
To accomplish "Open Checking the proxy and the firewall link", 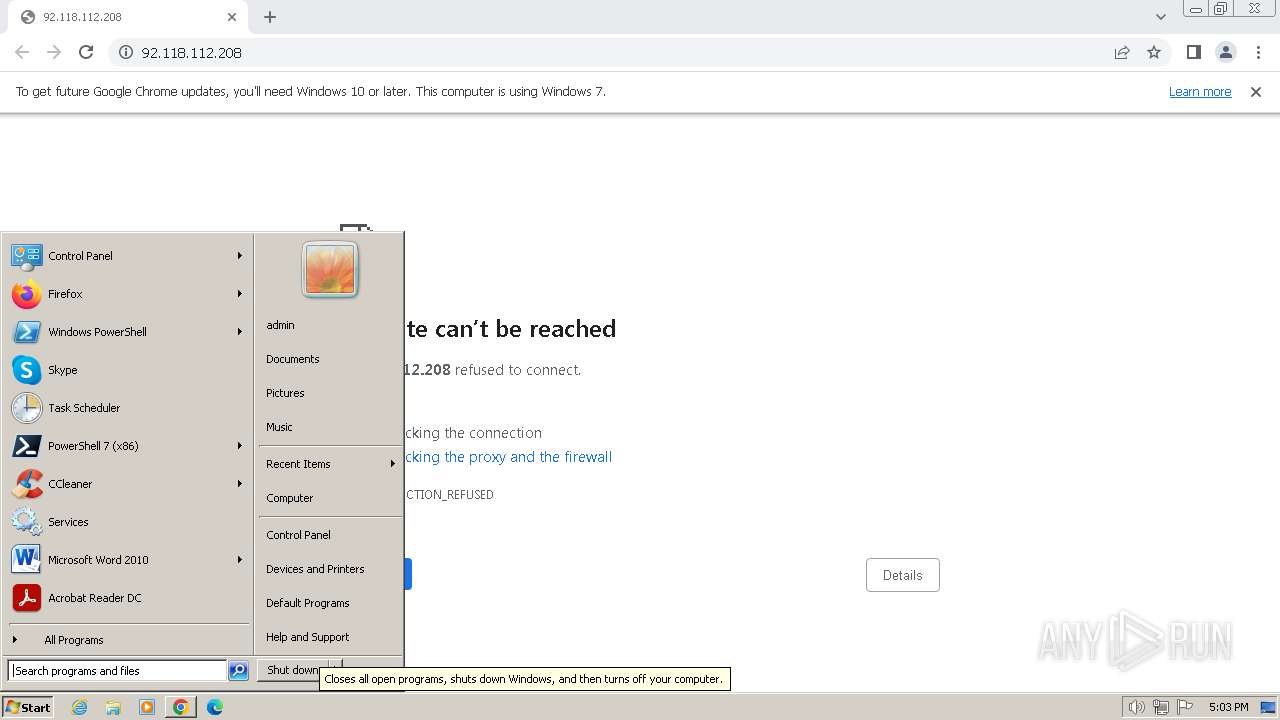I will coord(508,457).
